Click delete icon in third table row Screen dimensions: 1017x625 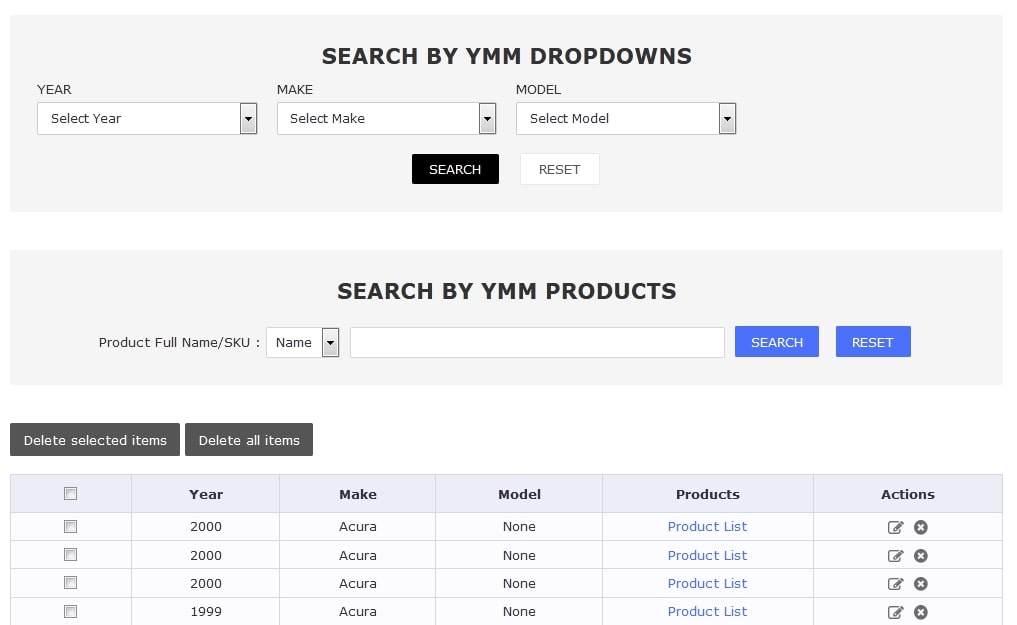tap(920, 584)
